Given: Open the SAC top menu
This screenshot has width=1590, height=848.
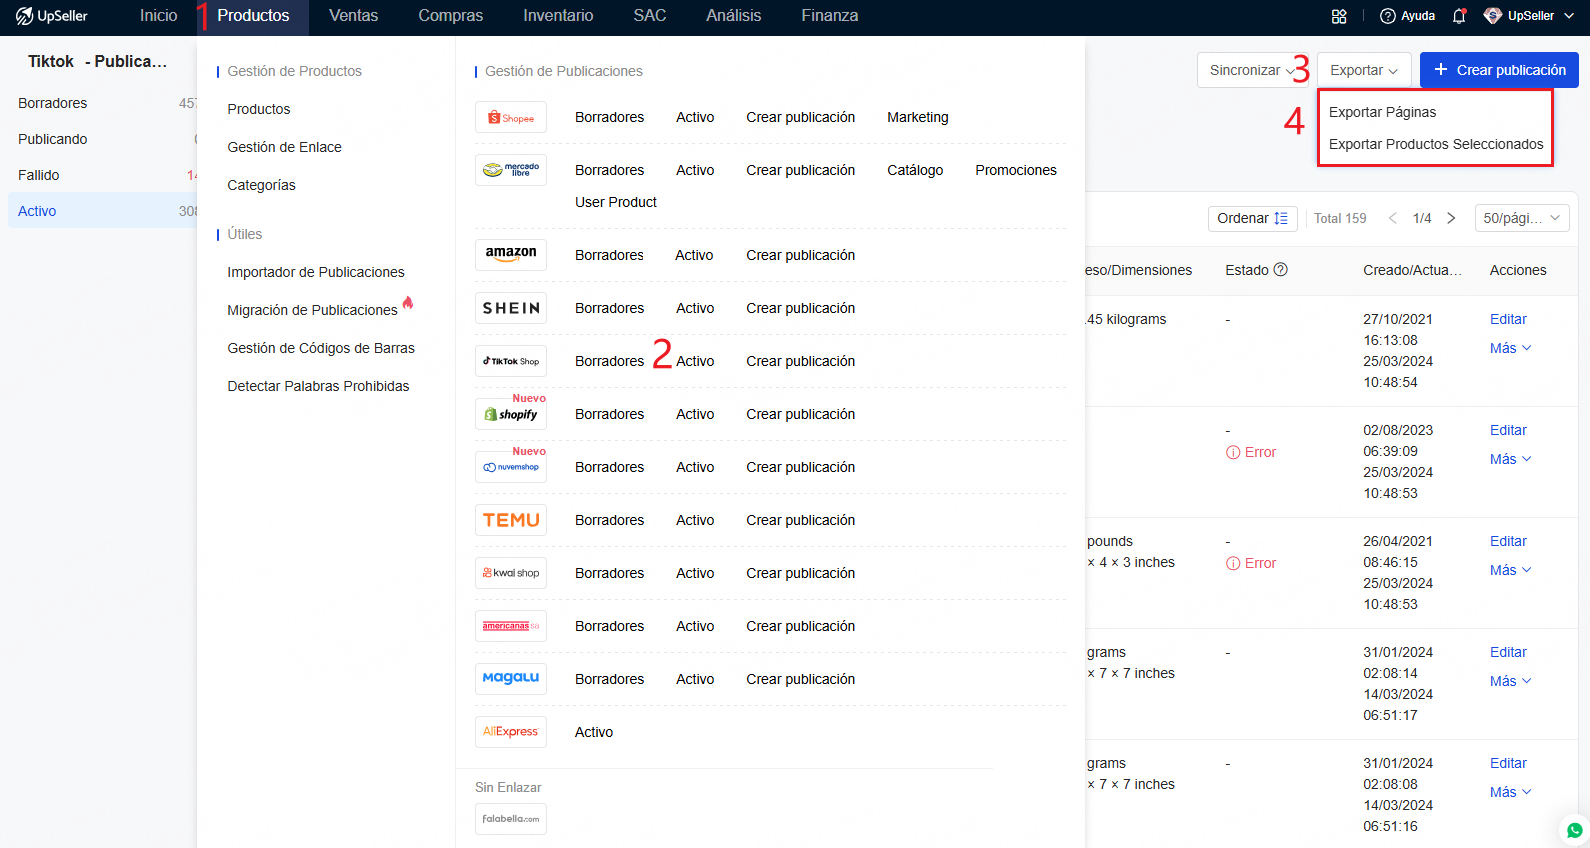Looking at the screenshot, I should click(x=650, y=16).
